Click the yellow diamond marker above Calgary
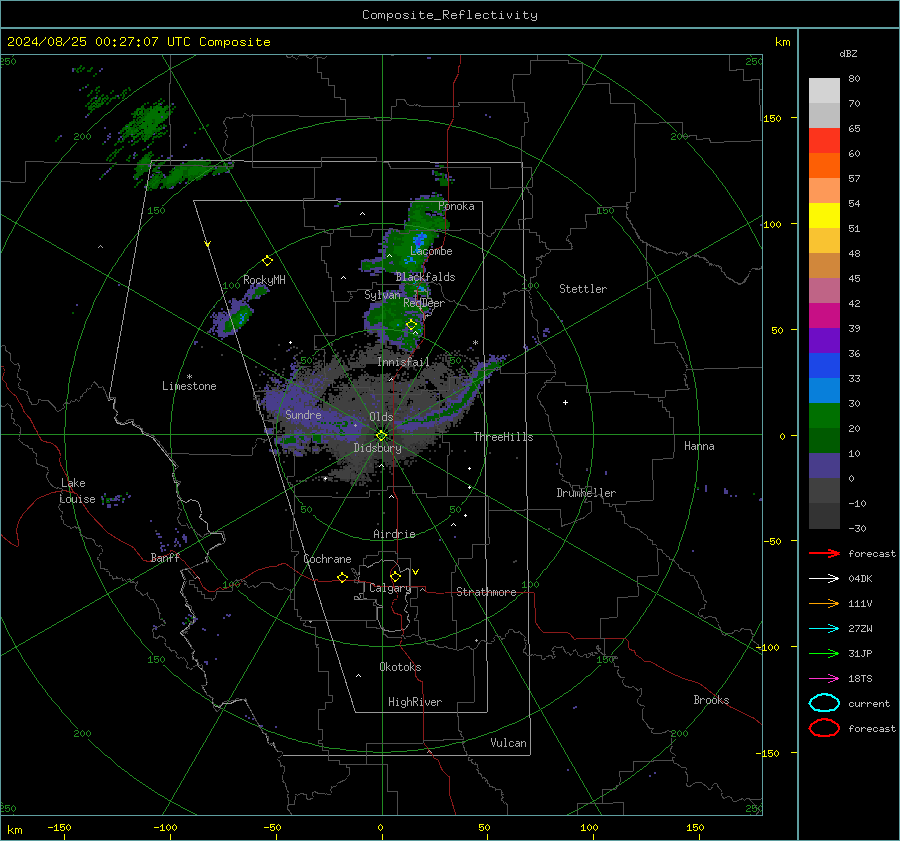The image size is (900, 841). 395,576
